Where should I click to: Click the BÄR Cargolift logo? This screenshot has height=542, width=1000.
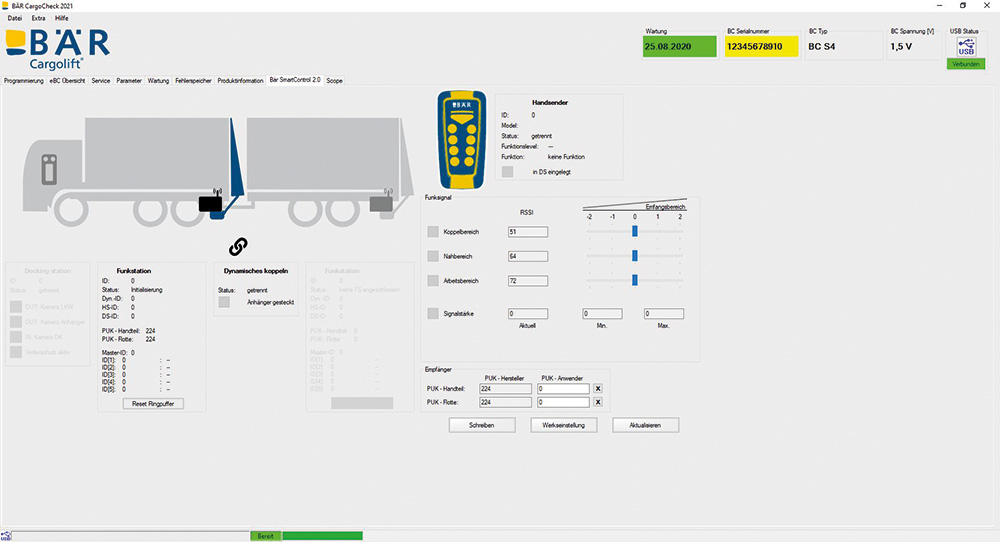coord(58,48)
